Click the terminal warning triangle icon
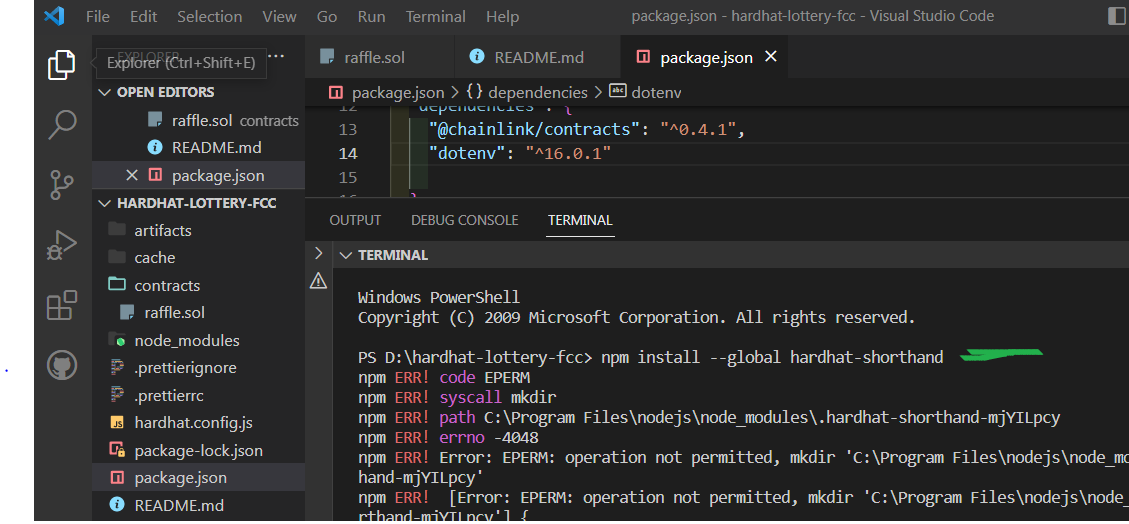Screen dimensions: 1129x524 (318, 281)
